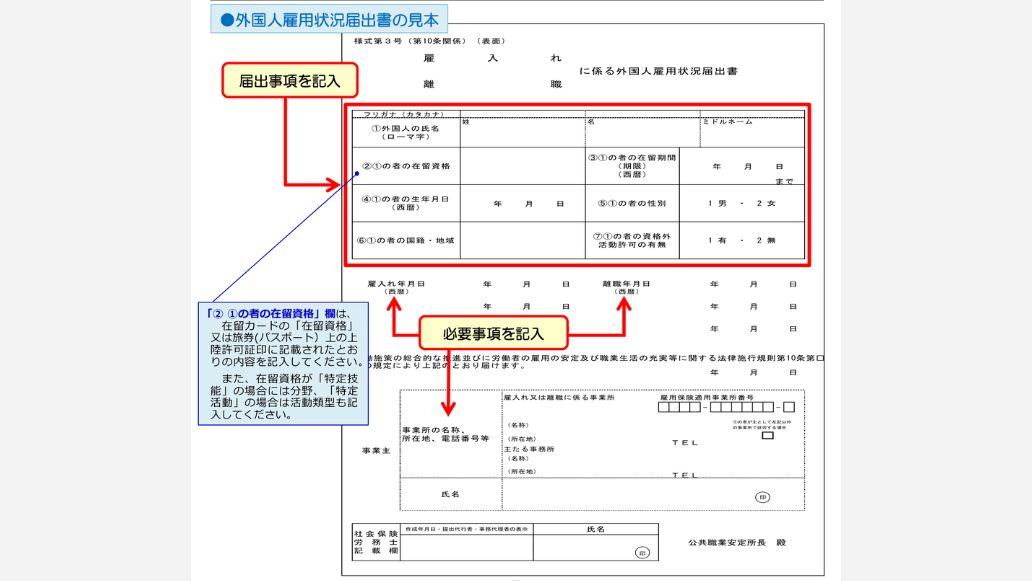This screenshot has height=581, width=1032.
Task: Click the 印 seal mark beside 氏名
Action: (761, 496)
